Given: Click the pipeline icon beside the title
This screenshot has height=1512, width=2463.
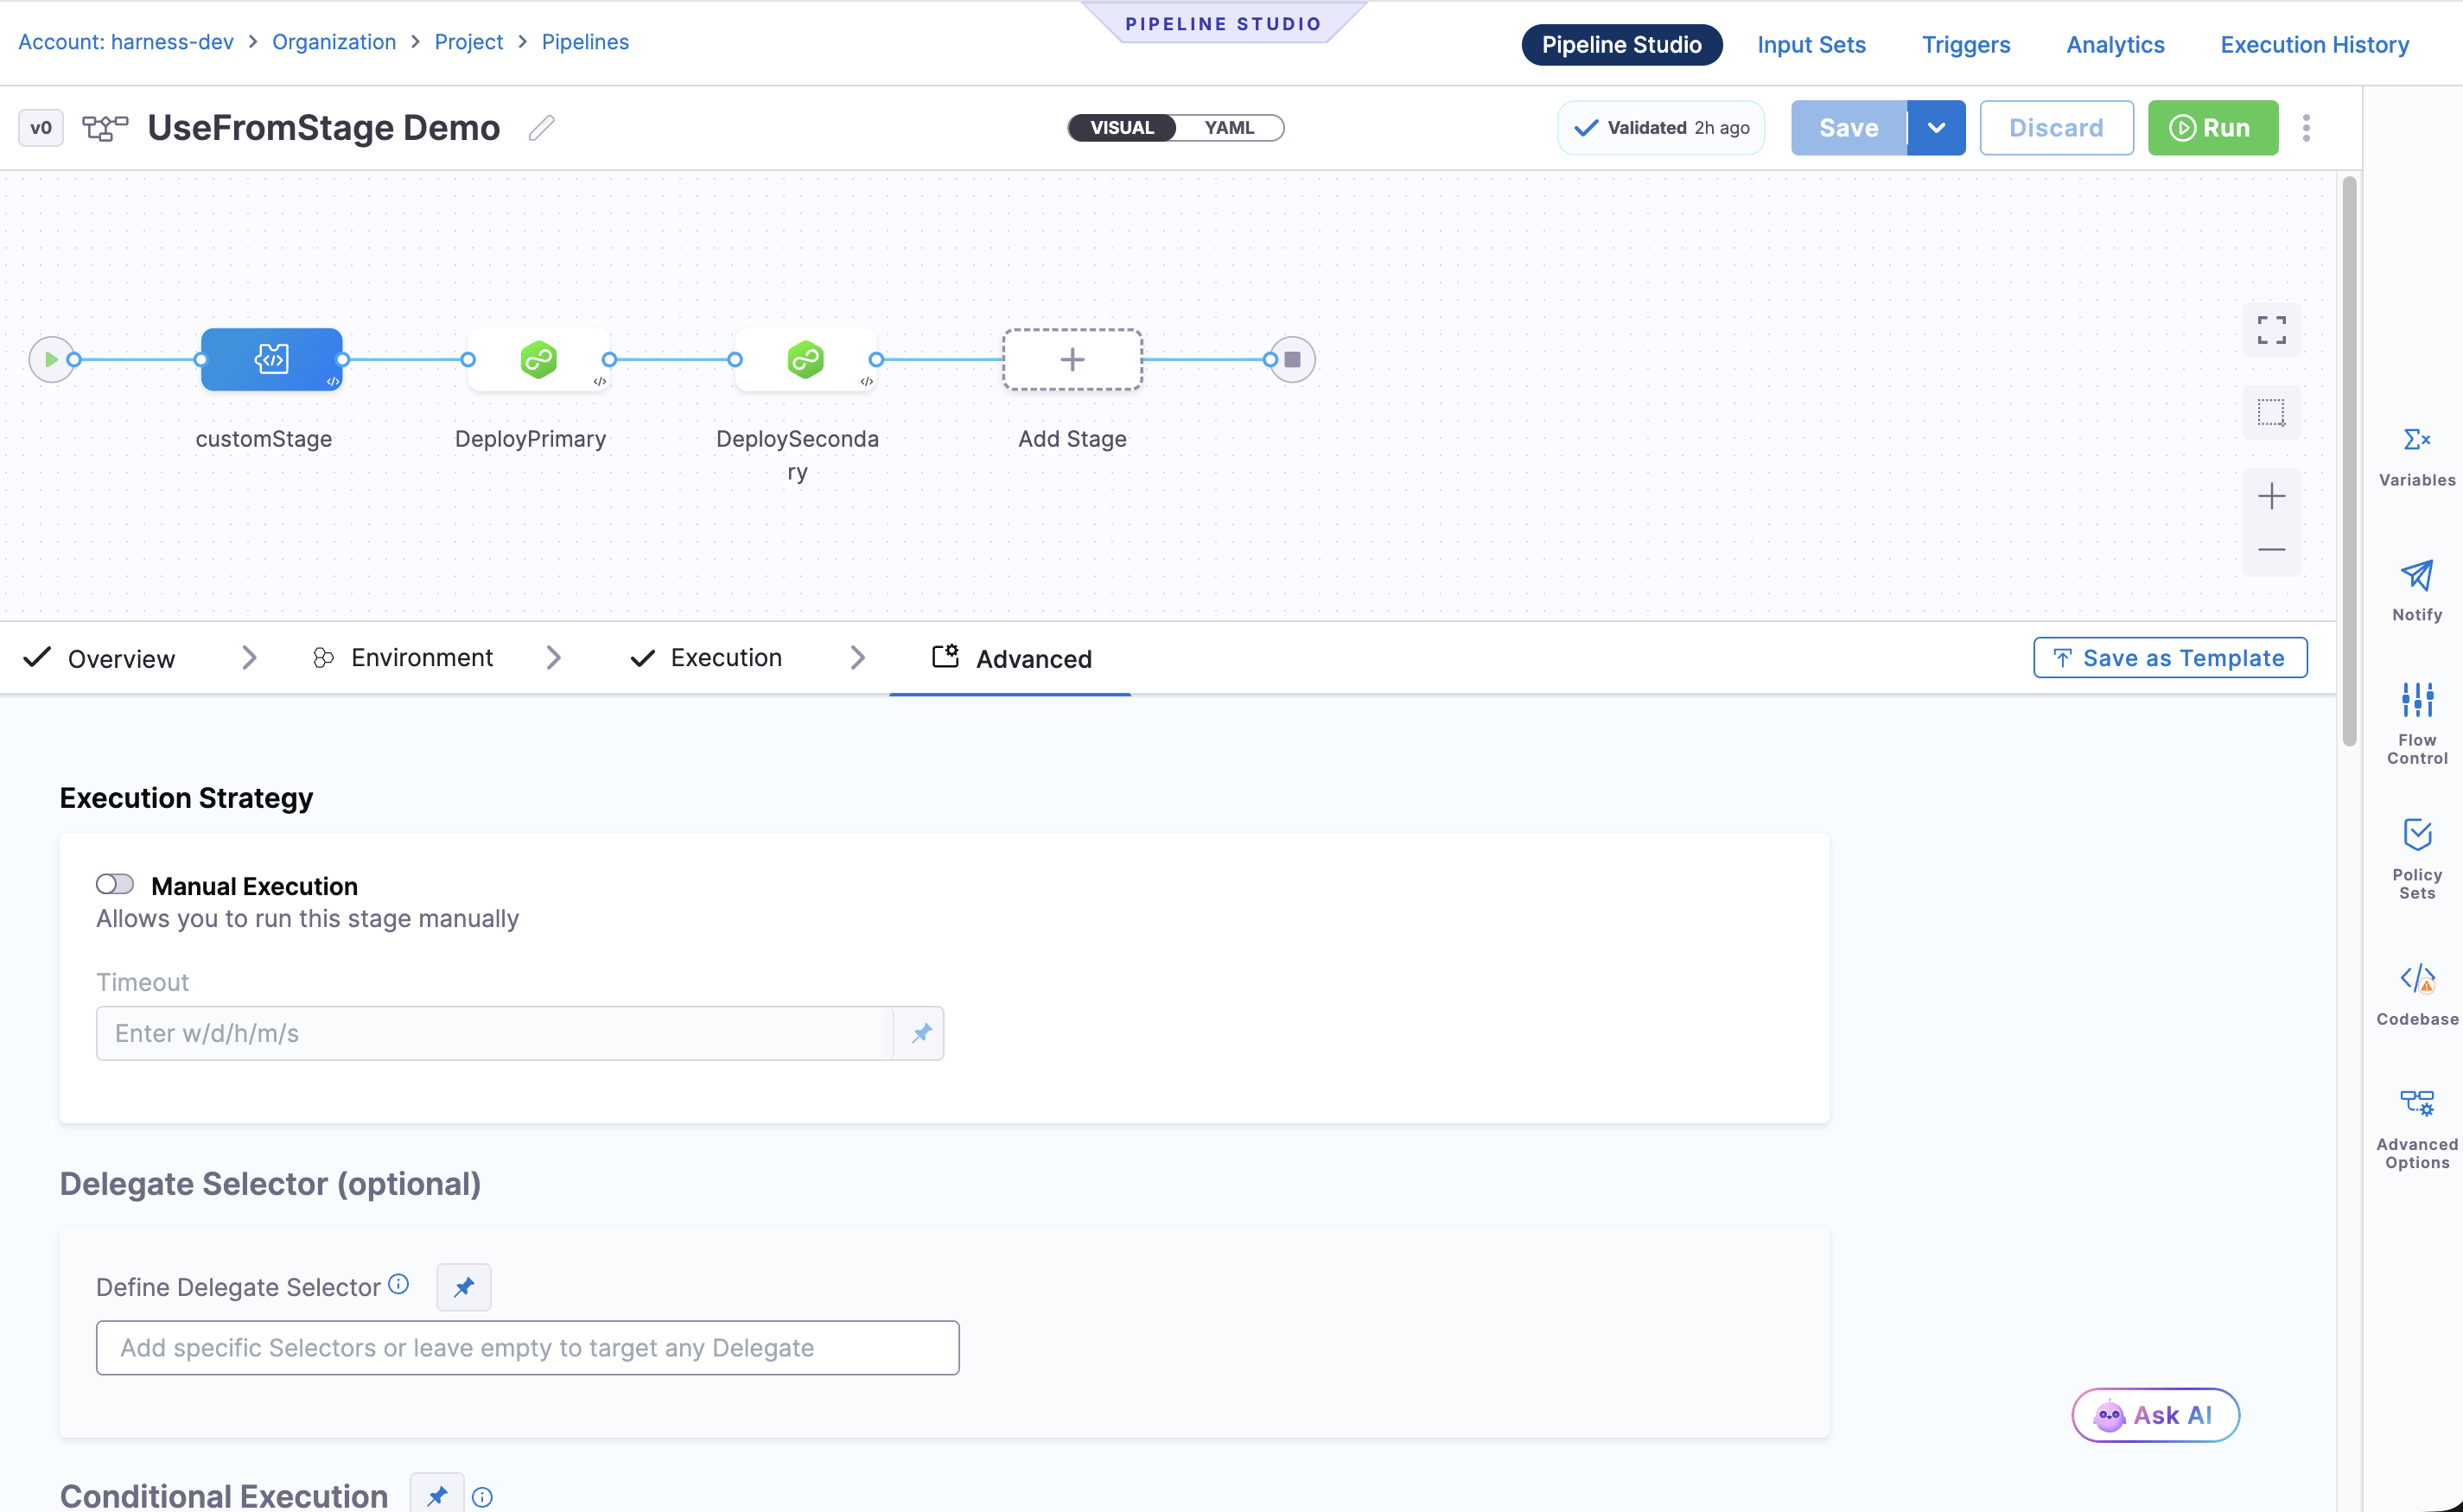Looking at the screenshot, I should pyautogui.click(x=105, y=128).
